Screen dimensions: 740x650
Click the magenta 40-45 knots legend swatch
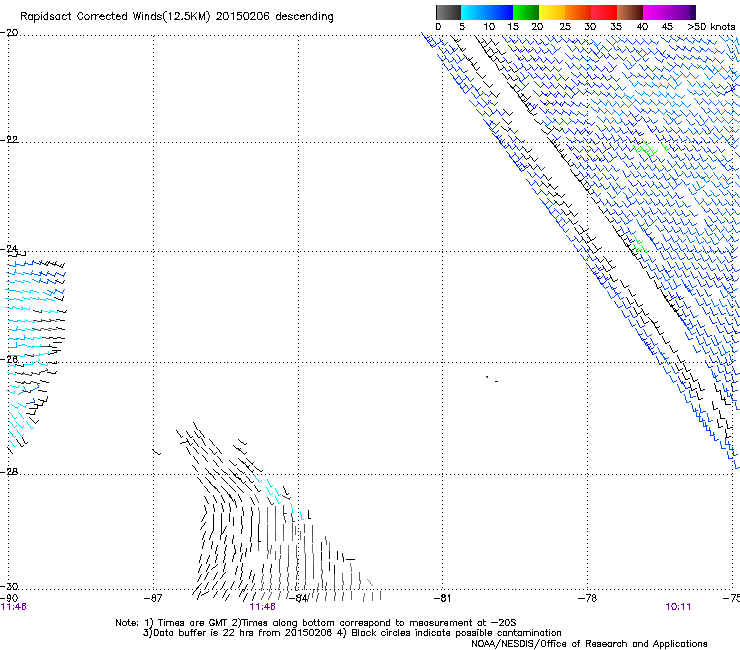point(656,12)
